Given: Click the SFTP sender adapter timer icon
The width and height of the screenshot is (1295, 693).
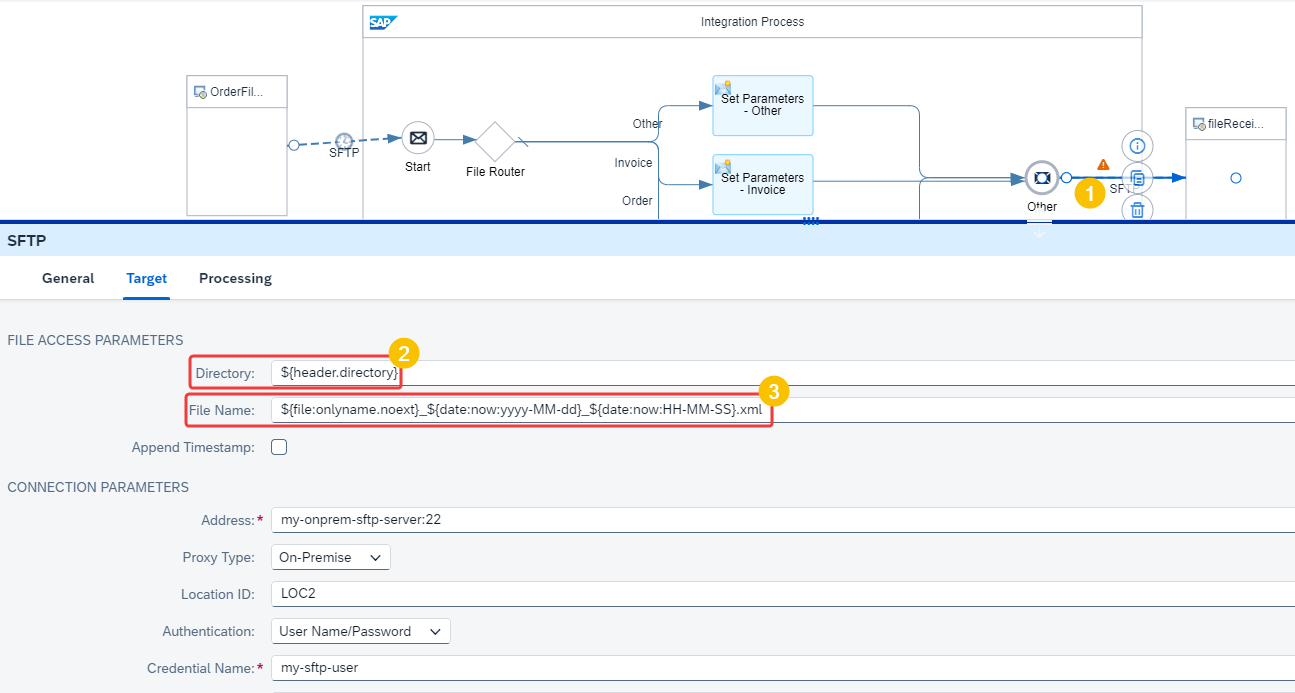Looking at the screenshot, I should click(x=343, y=140).
